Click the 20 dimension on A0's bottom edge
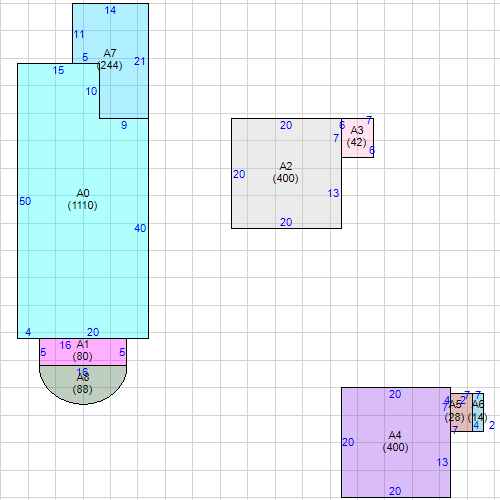The height and width of the screenshot is (500, 500). click(93, 332)
